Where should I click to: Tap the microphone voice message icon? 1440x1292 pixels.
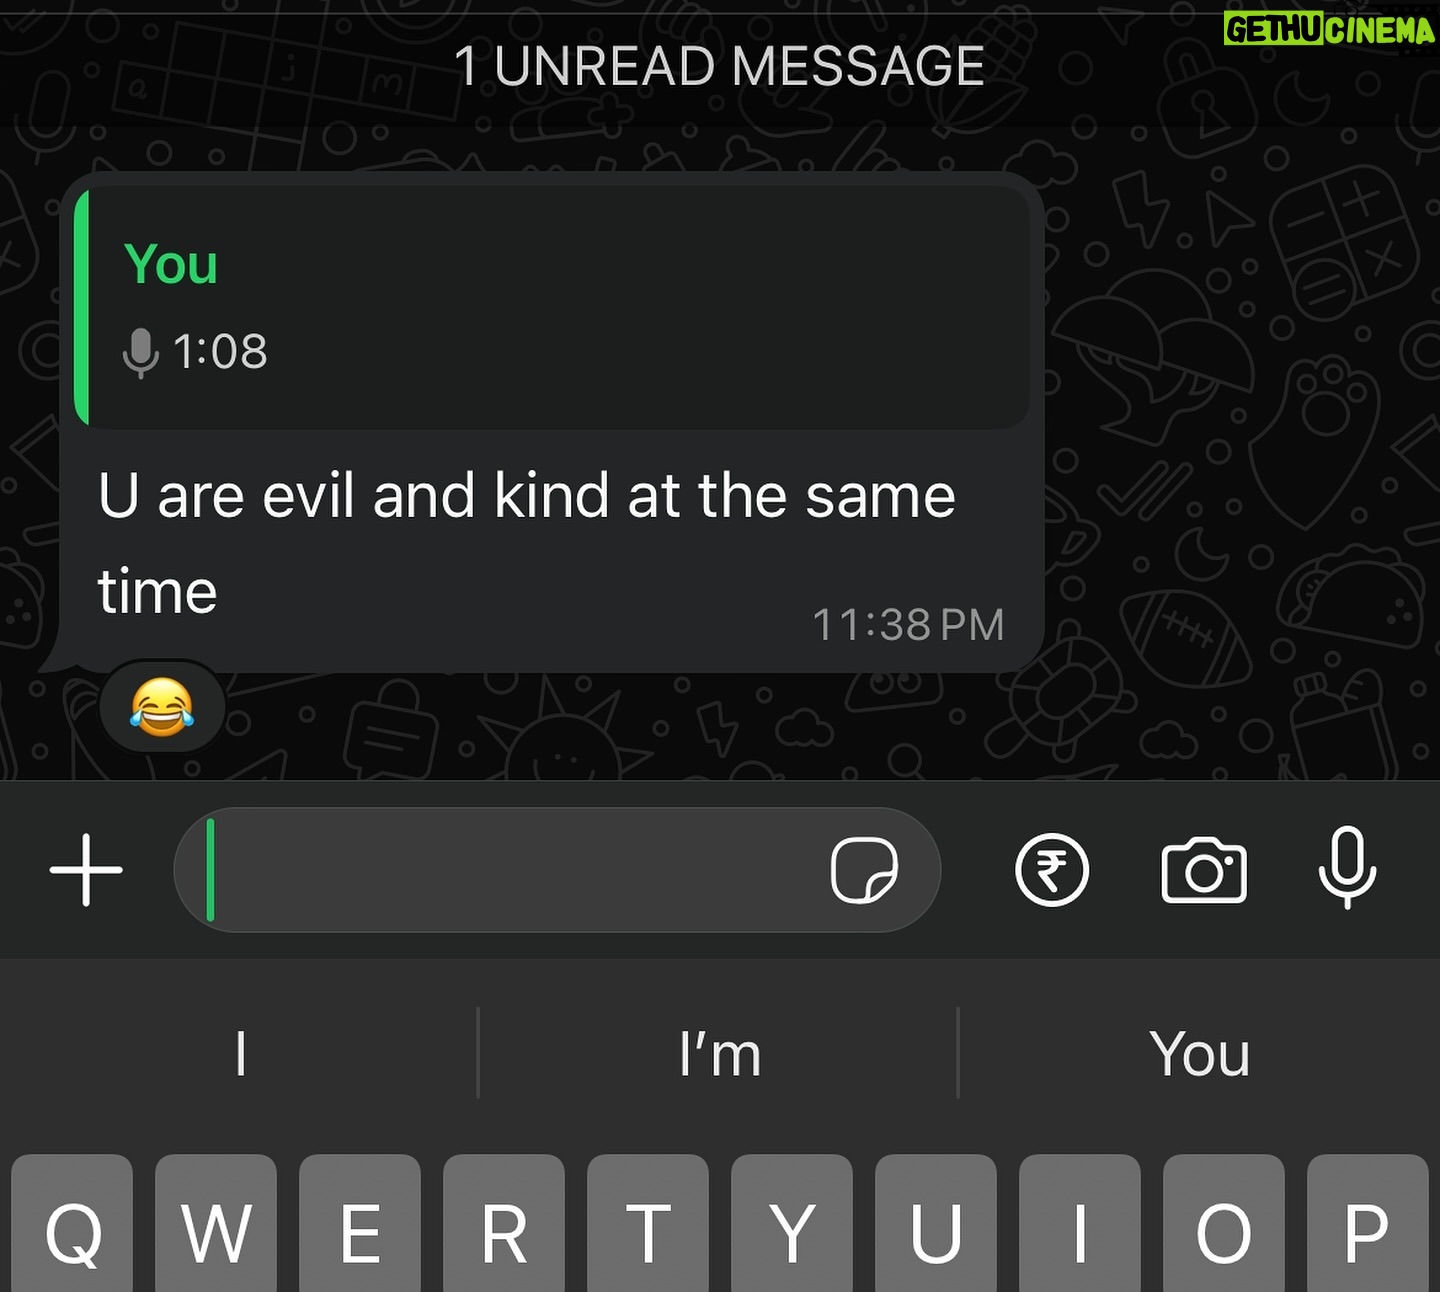[x=1347, y=868]
